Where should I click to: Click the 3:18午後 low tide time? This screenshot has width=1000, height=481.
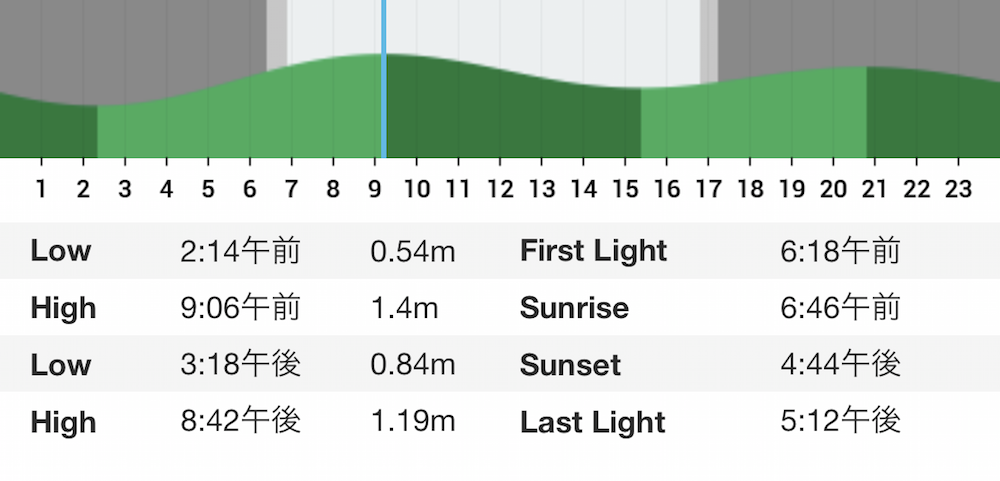click(x=240, y=365)
